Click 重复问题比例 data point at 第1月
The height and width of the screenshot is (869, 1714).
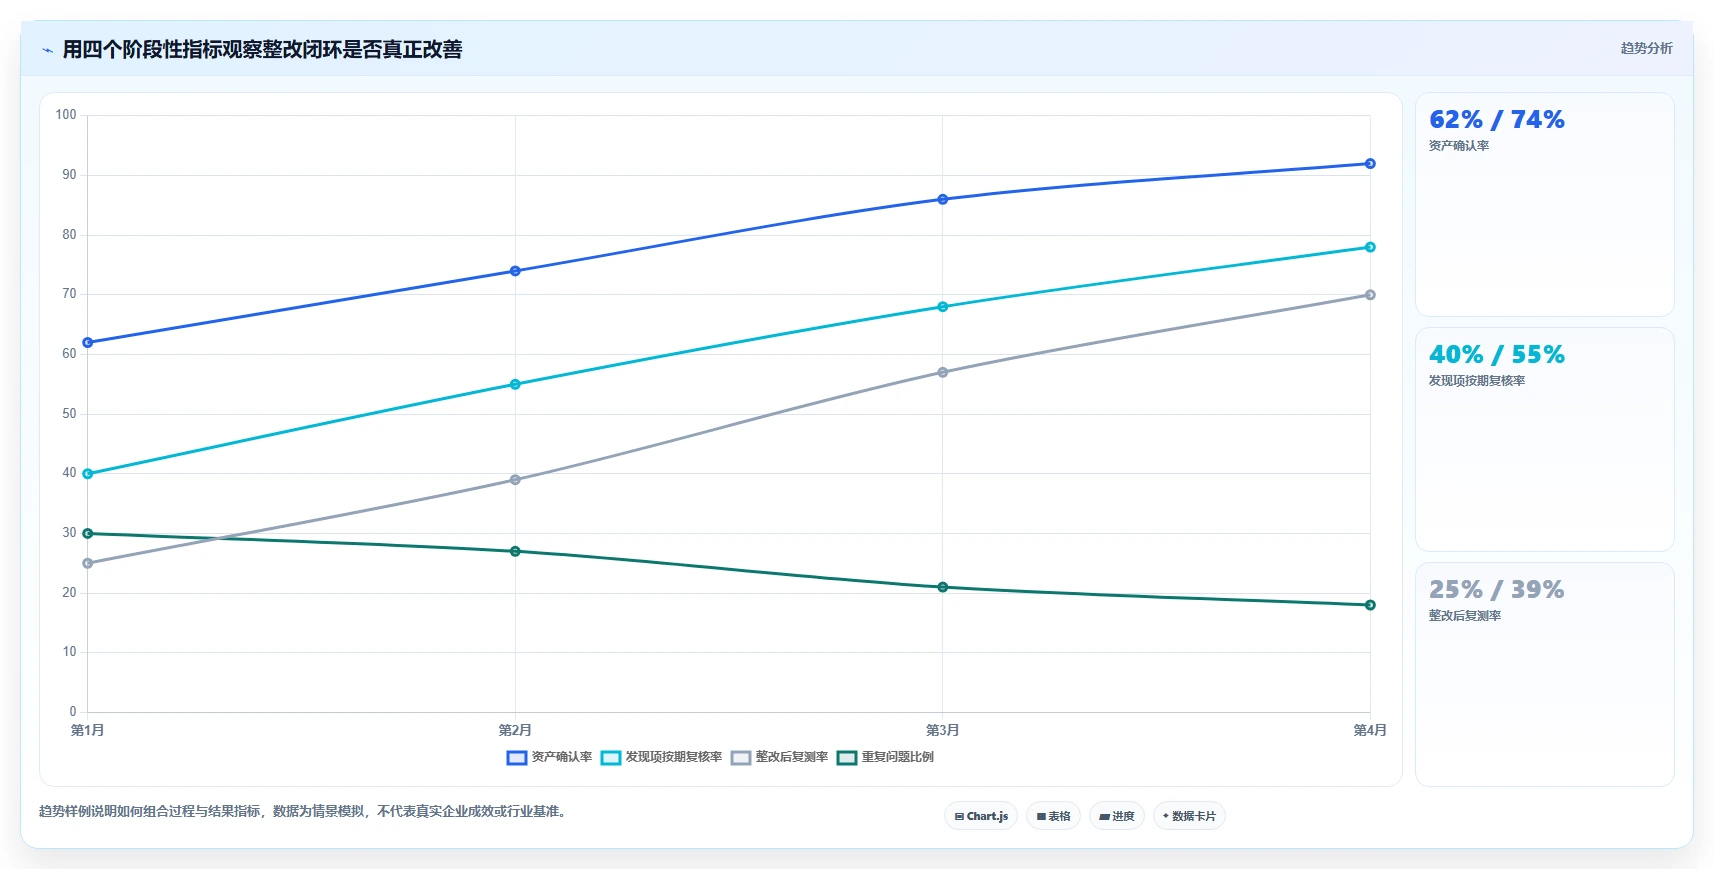pos(88,534)
